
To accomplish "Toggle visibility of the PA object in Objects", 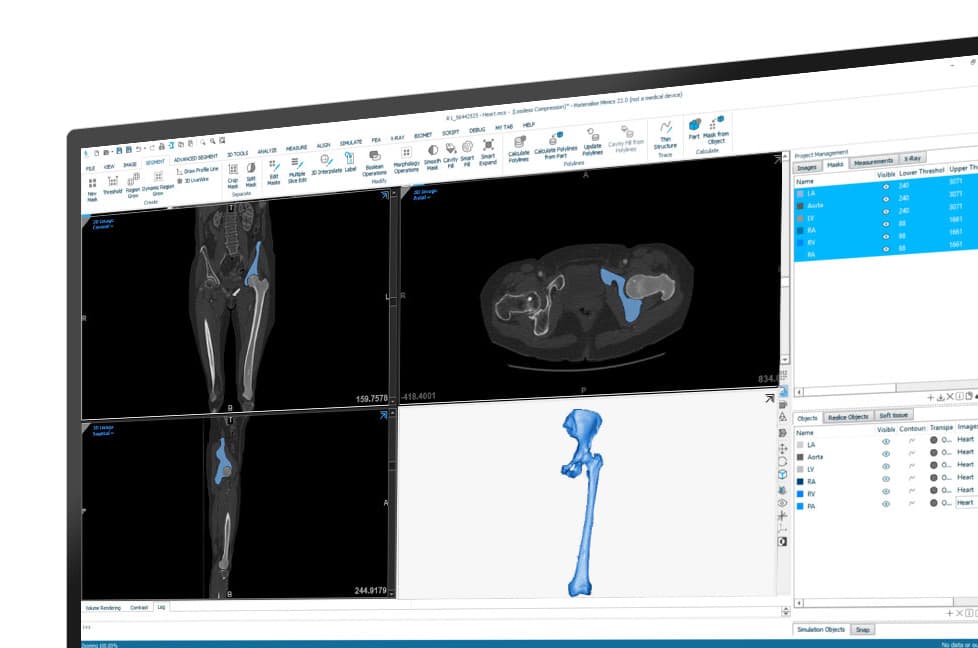I will pyautogui.click(x=886, y=504).
